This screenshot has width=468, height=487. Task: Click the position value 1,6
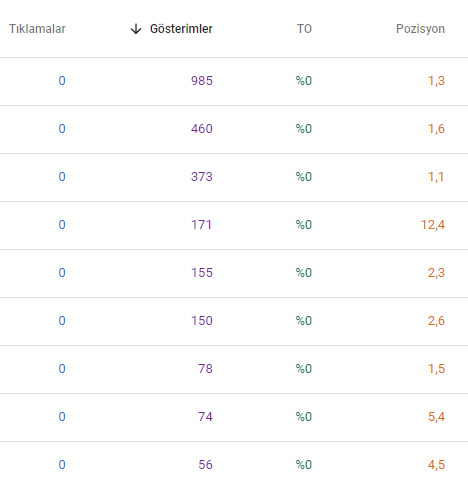point(436,129)
